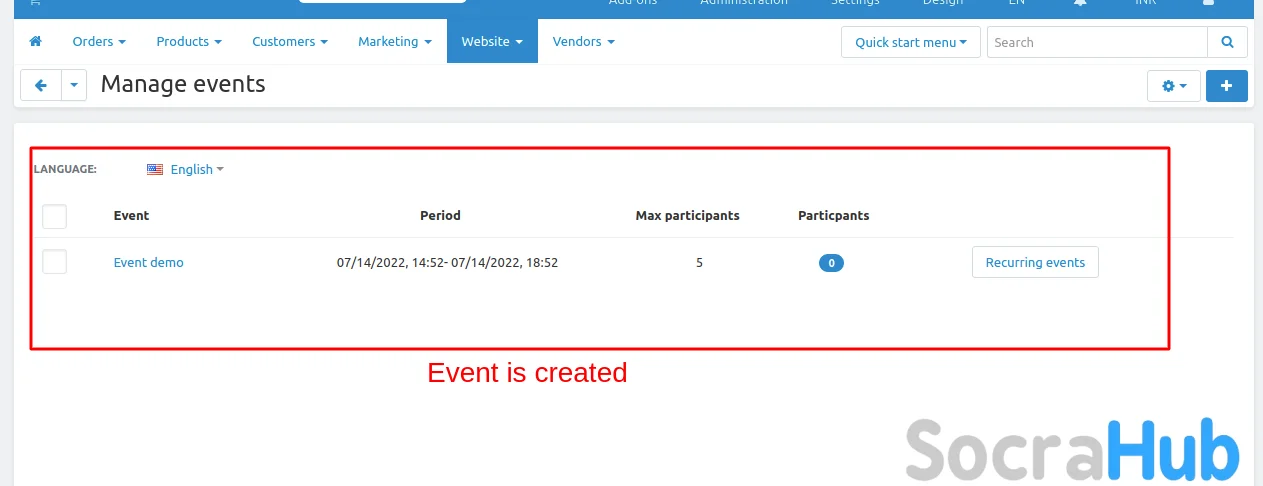Click the max participants value 5

(x=700, y=263)
